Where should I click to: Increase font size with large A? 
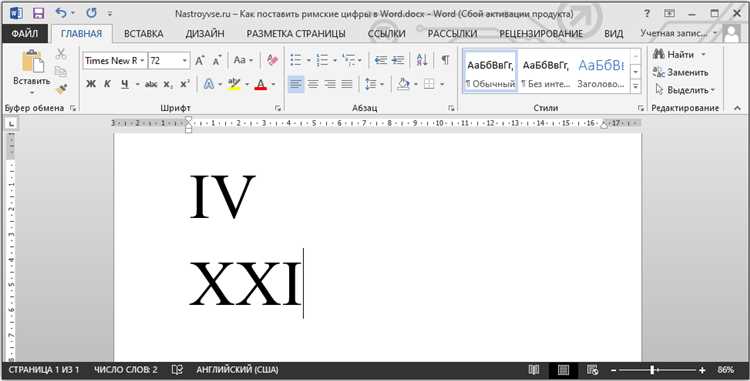coord(199,61)
